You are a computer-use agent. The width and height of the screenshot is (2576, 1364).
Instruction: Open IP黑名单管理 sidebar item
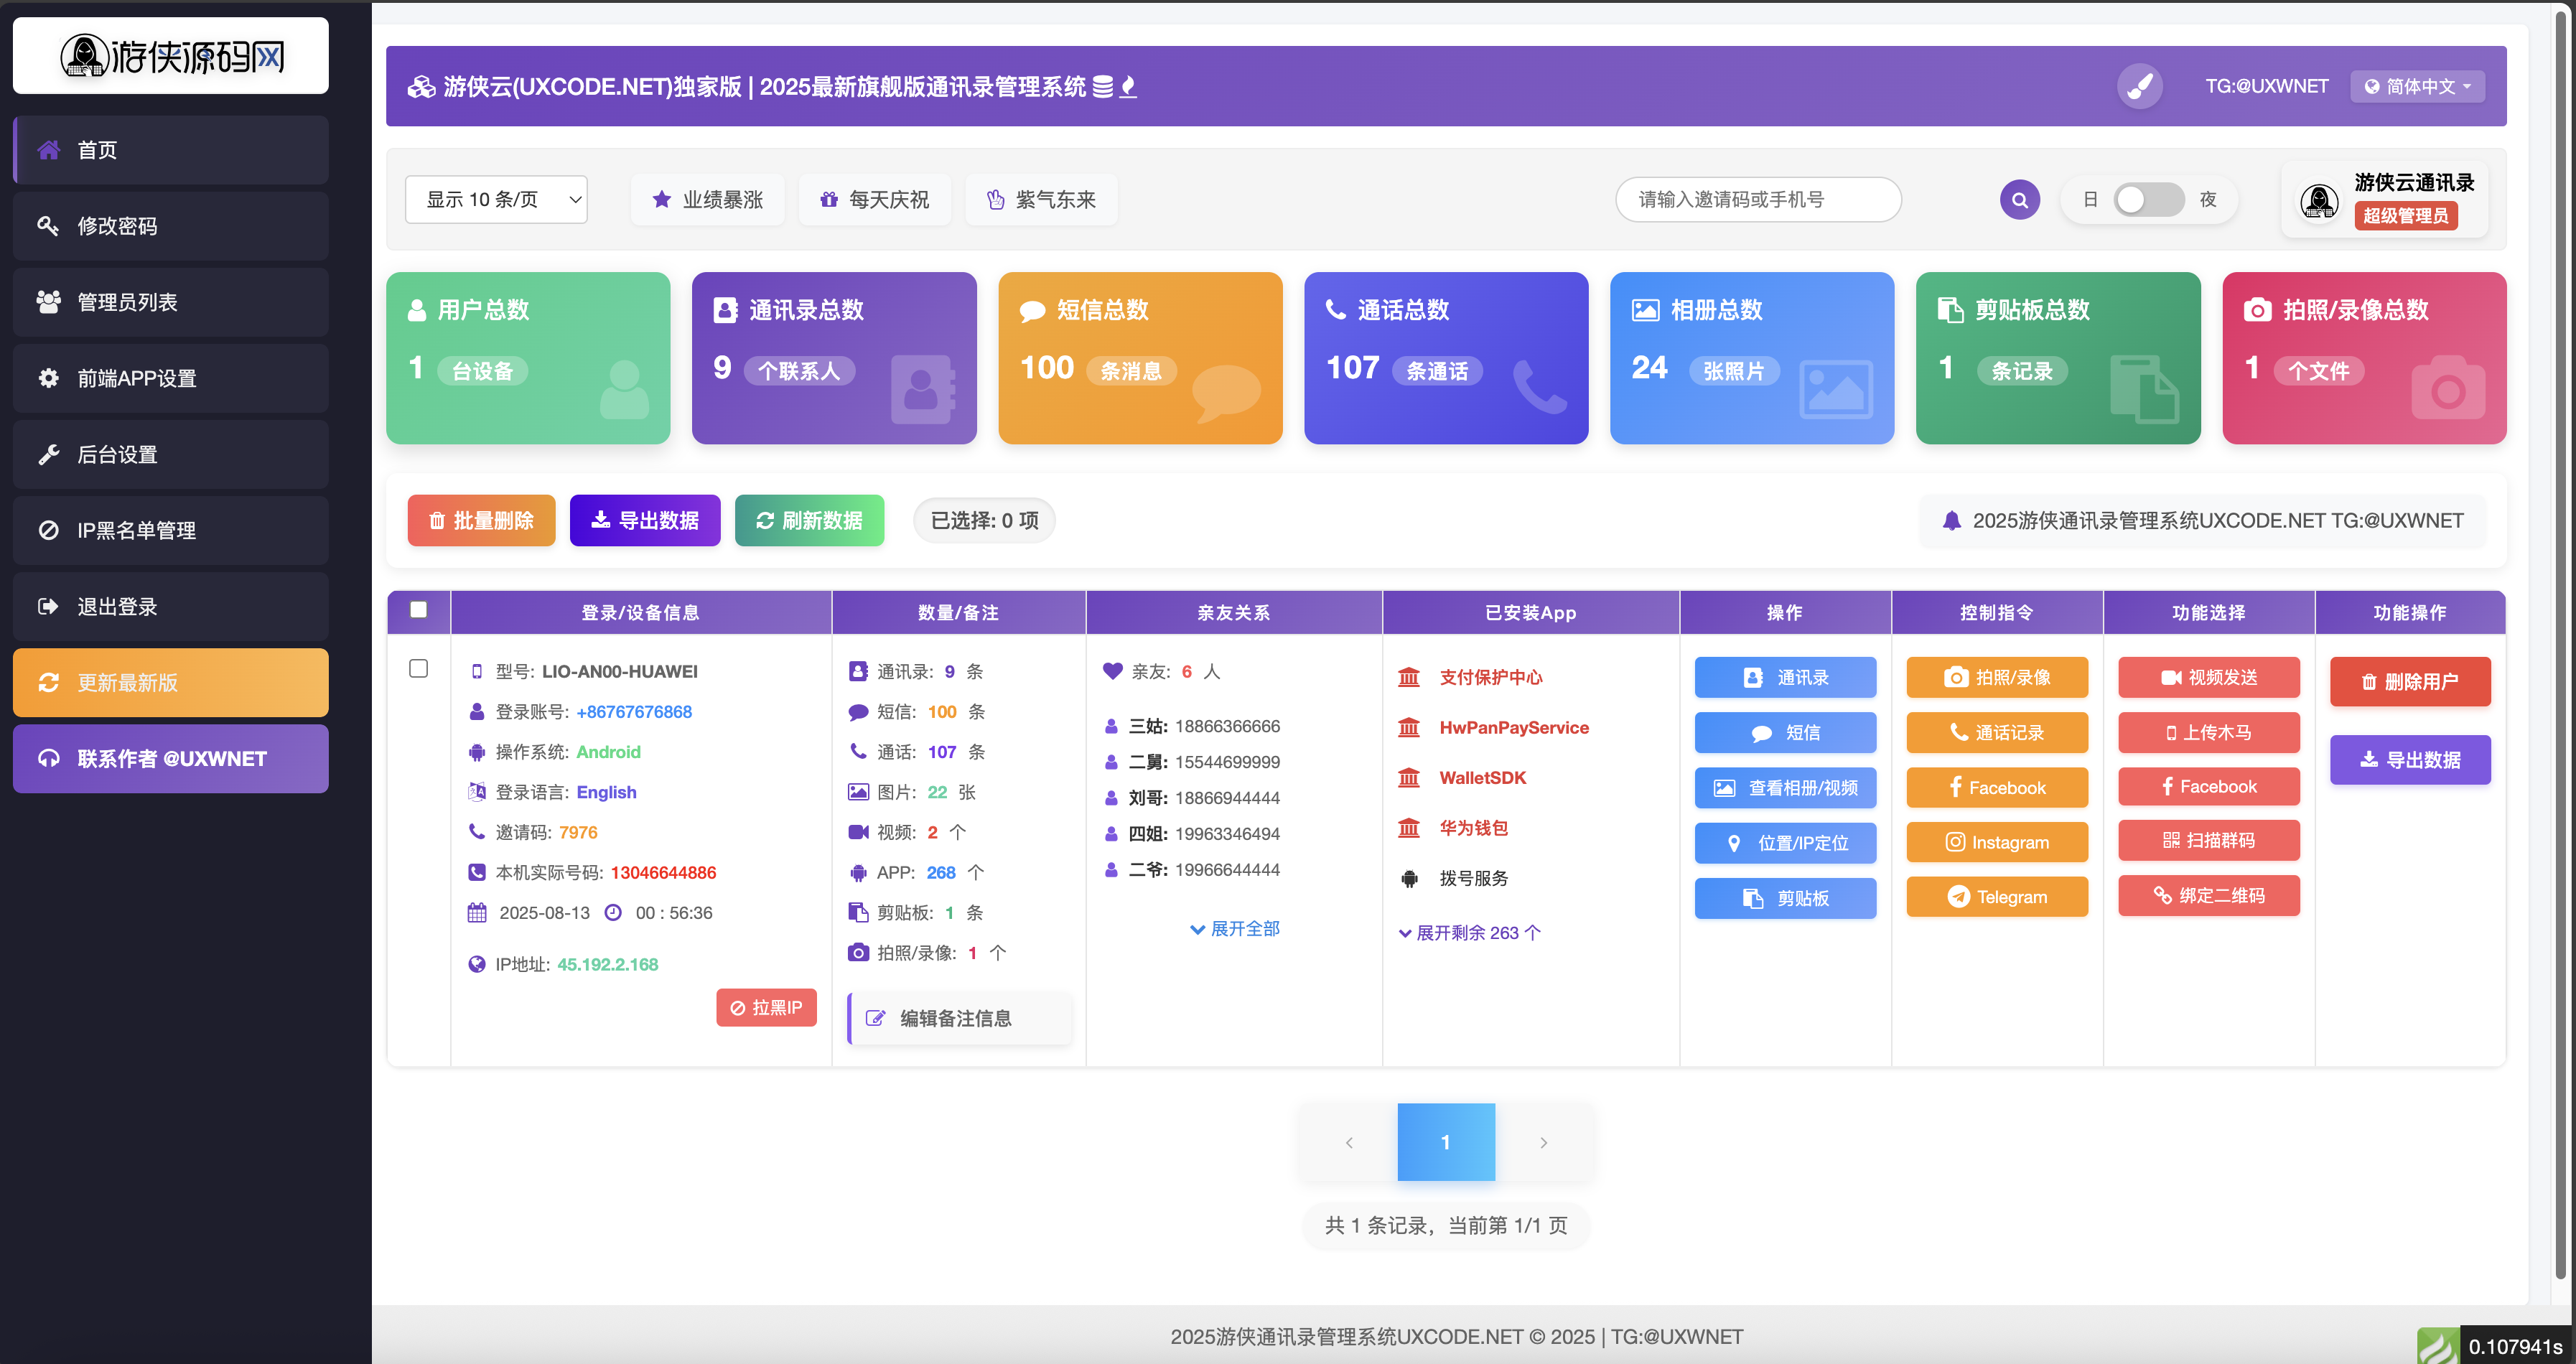click(x=171, y=530)
